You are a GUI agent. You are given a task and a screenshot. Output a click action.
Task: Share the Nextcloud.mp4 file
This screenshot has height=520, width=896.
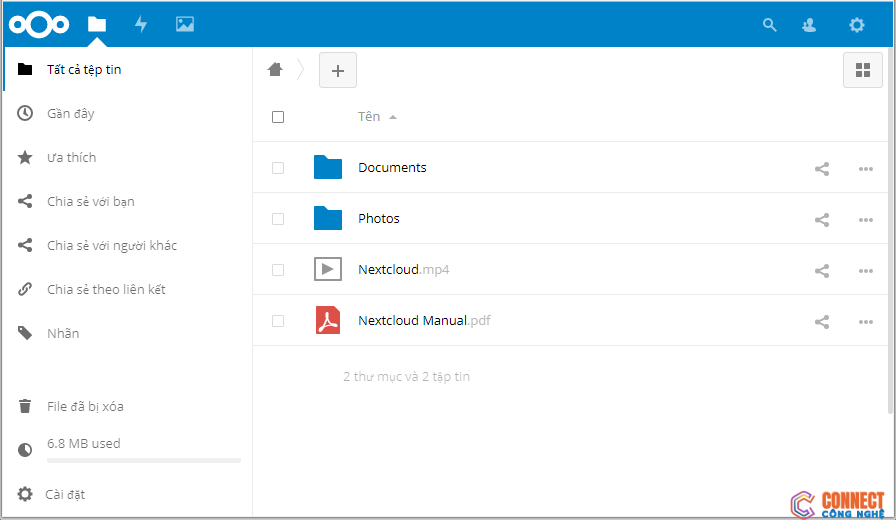click(x=822, y=270)
